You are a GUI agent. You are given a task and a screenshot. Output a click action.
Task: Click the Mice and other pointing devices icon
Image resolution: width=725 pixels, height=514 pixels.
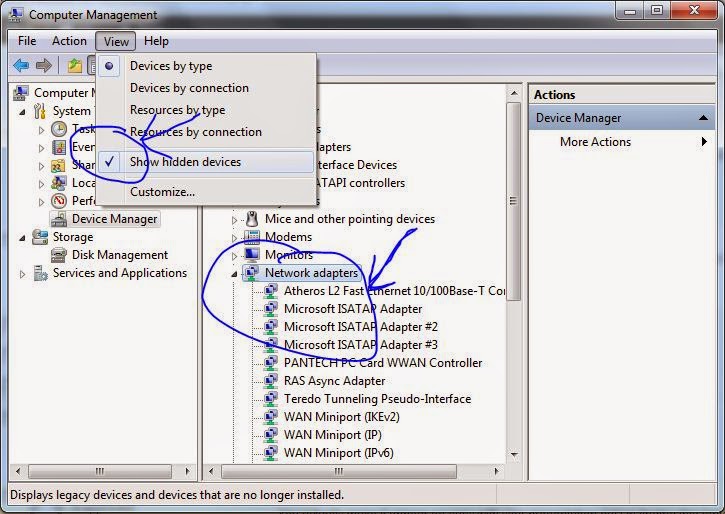pyautogui.click(x=252, y=219)
